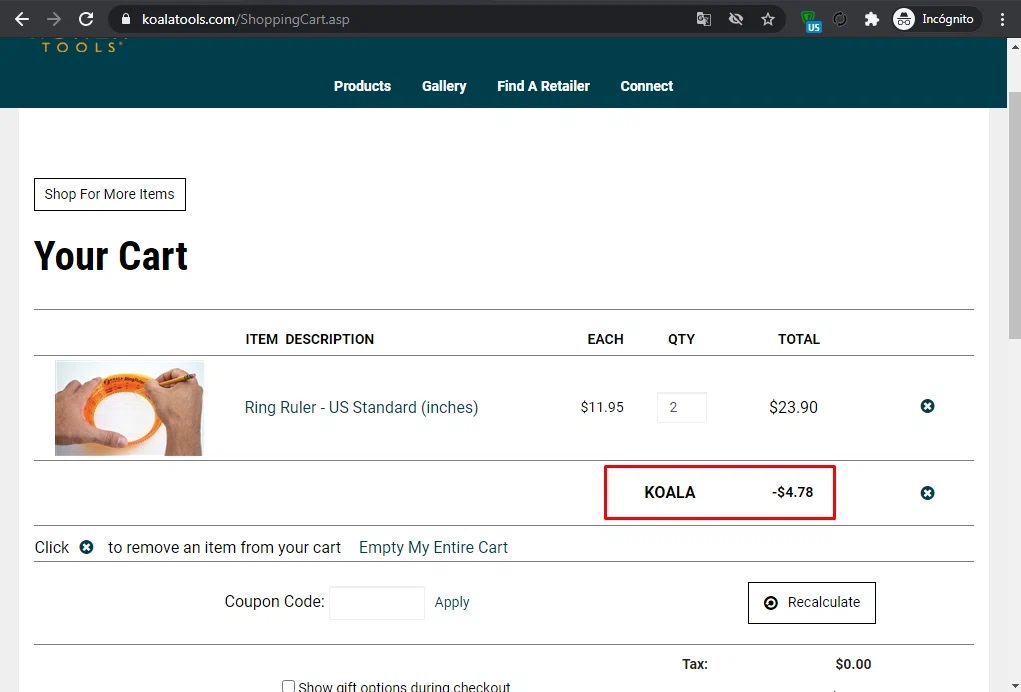Click the quantity field showing 2
This screenshot has height=692, width=1021.
(x=681, y=408)
